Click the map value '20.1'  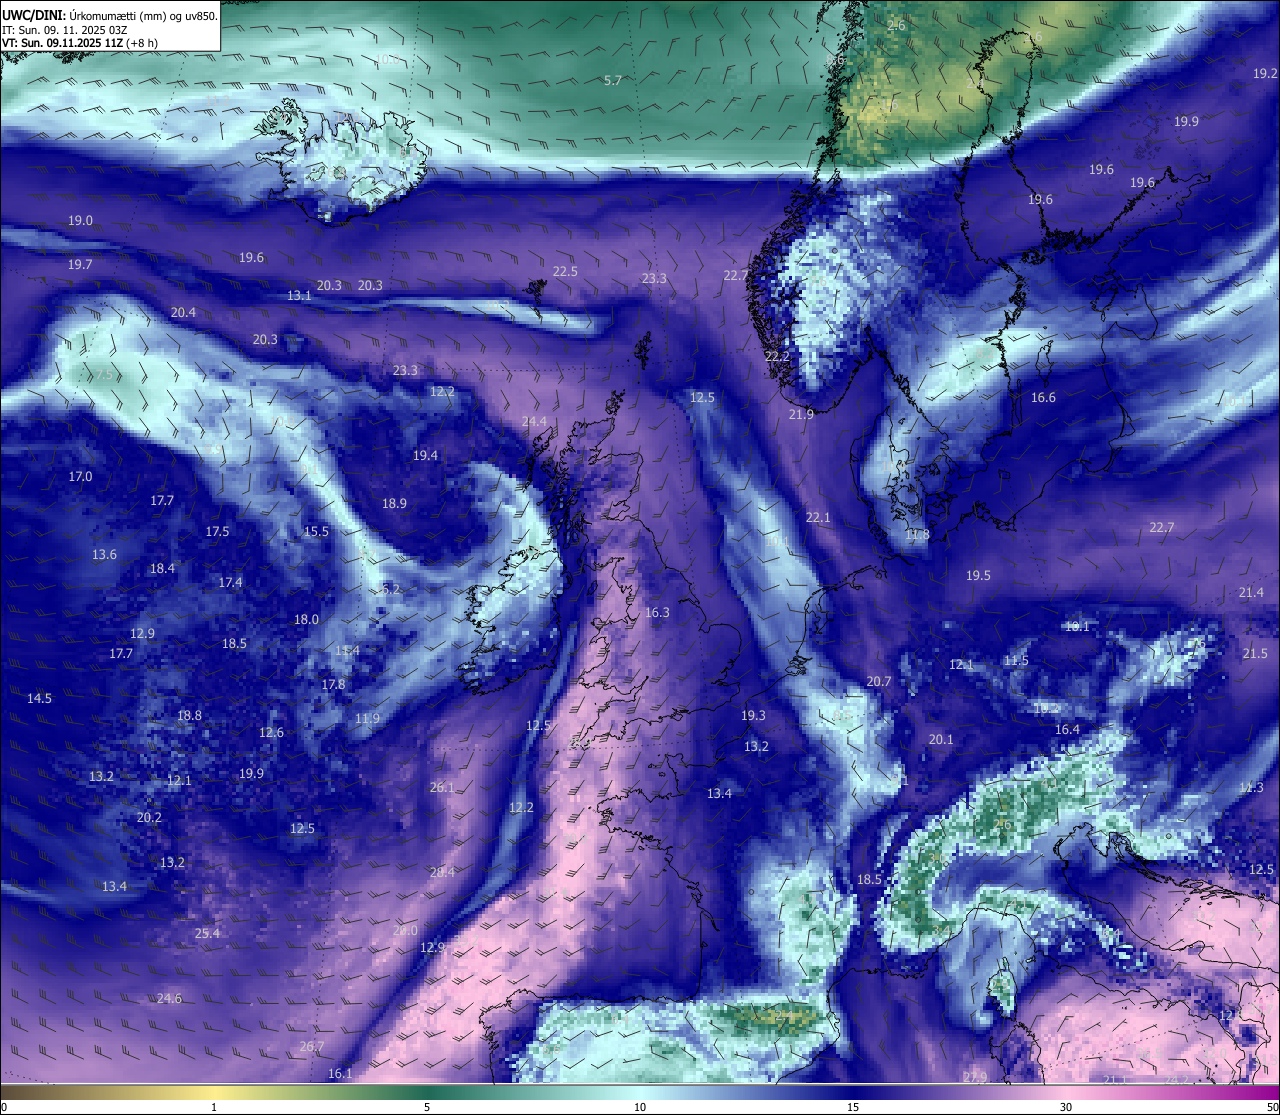(x=941, y=739)
